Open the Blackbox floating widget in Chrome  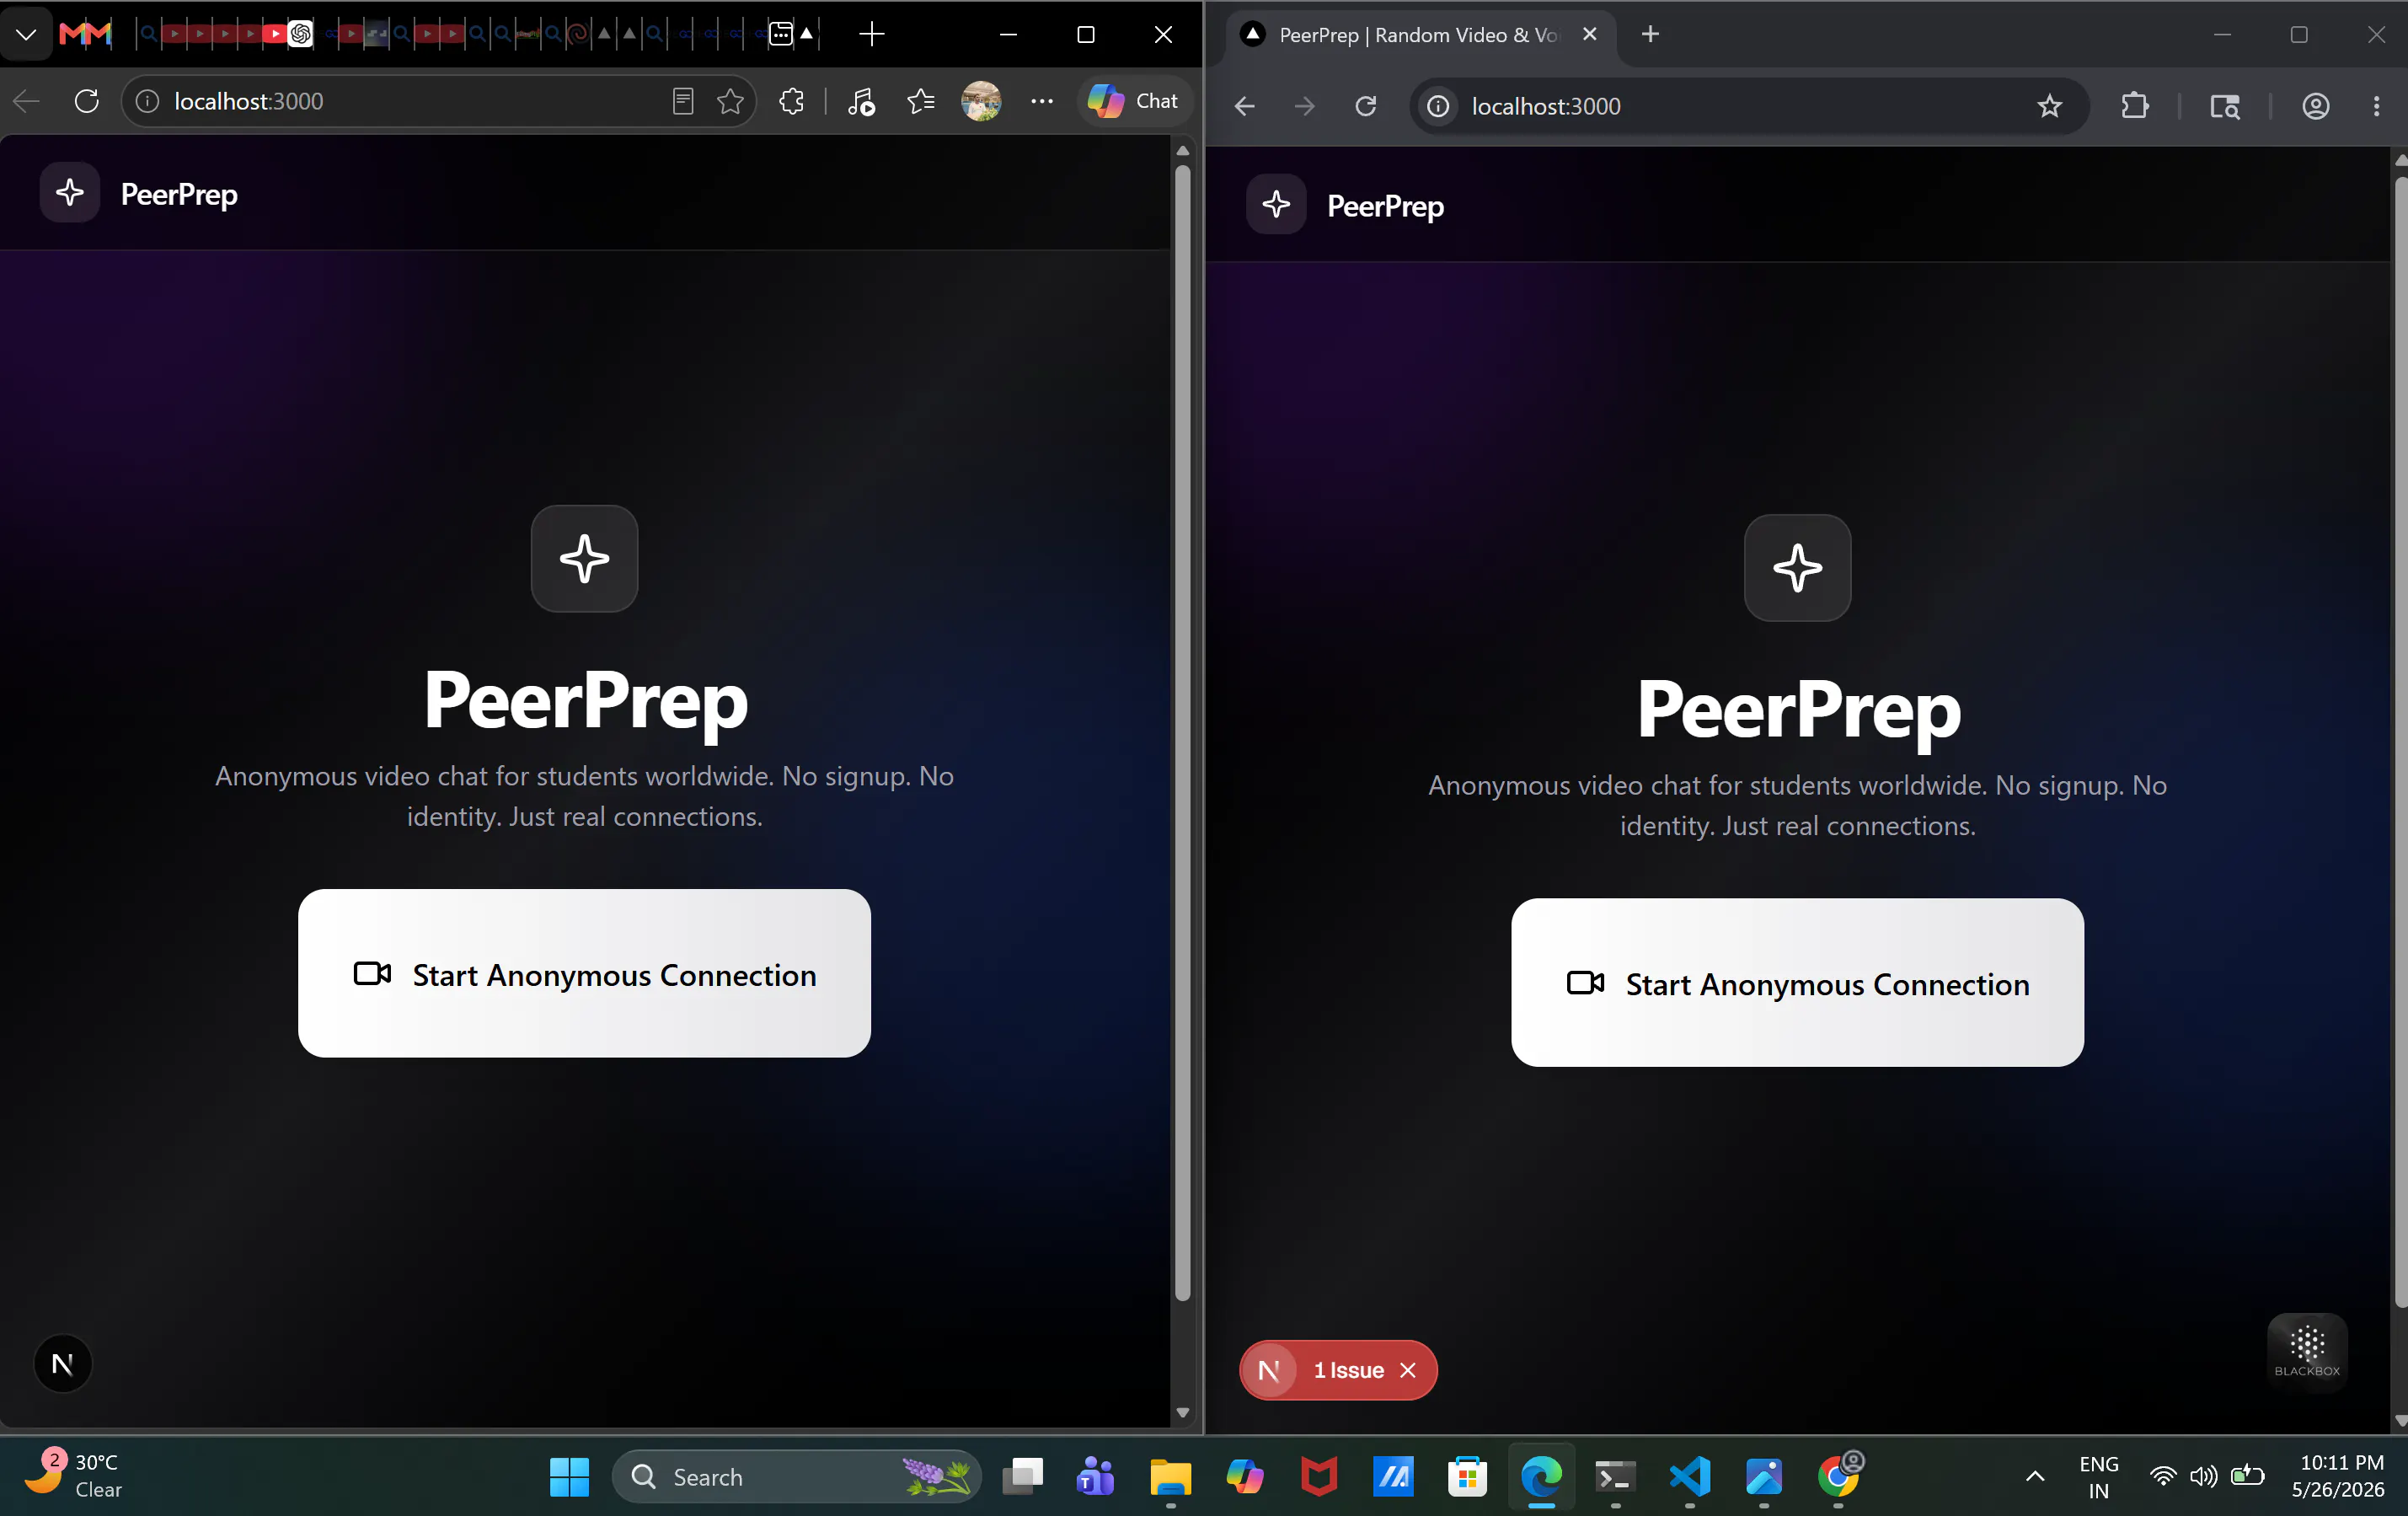click(2306, 1350)
